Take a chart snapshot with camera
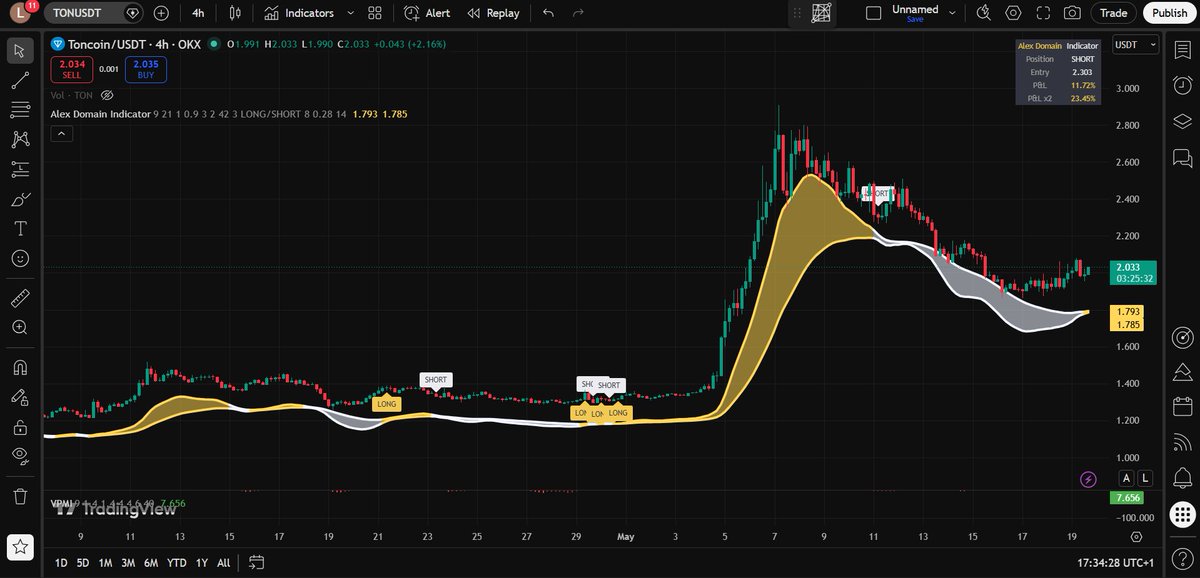The height and width of the screenshot is (578, 1200). click(1072, 13)
